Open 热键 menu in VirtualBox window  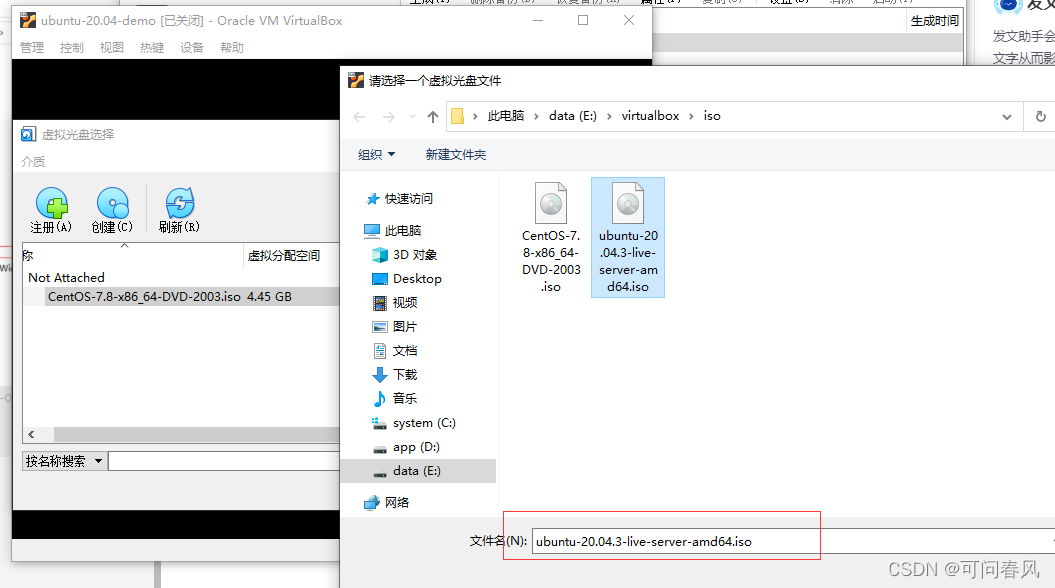click(x=151, y=48)
